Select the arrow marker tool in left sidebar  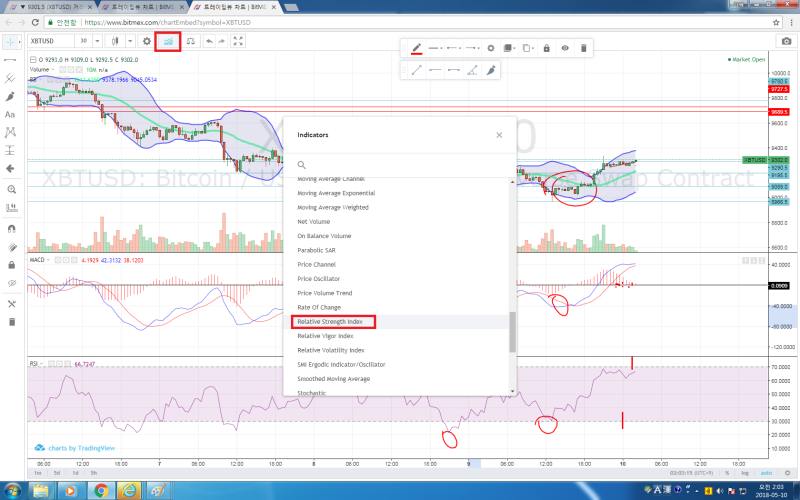coord(10,168)
